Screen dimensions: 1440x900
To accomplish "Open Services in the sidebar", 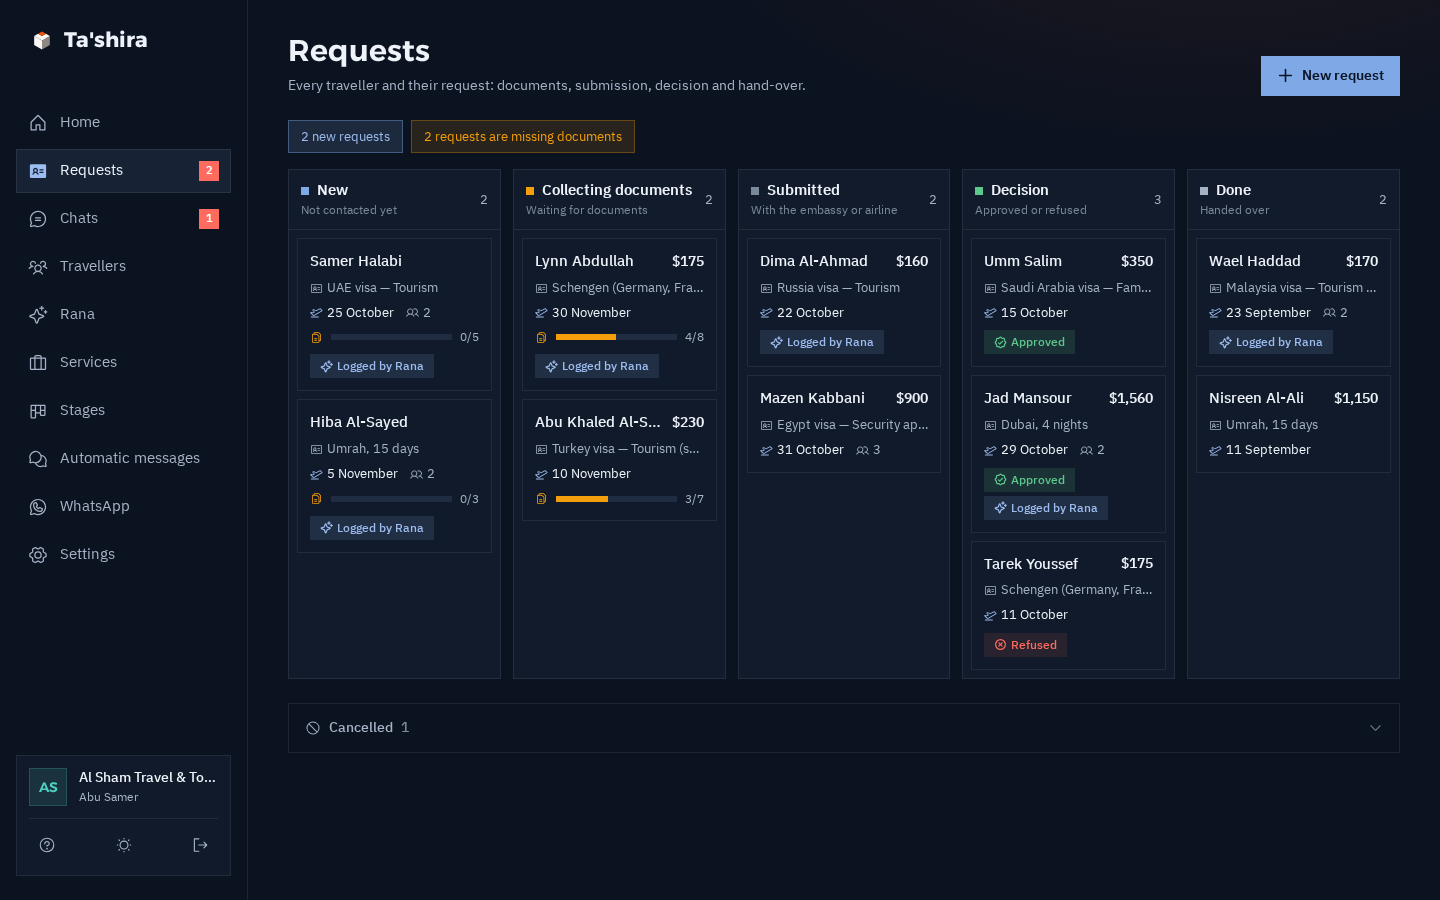I will tap(123, 362).
